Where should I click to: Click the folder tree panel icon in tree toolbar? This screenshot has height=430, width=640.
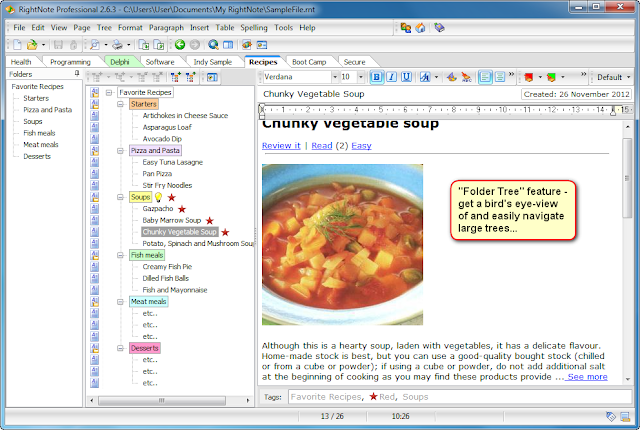[x=212, y=77]
